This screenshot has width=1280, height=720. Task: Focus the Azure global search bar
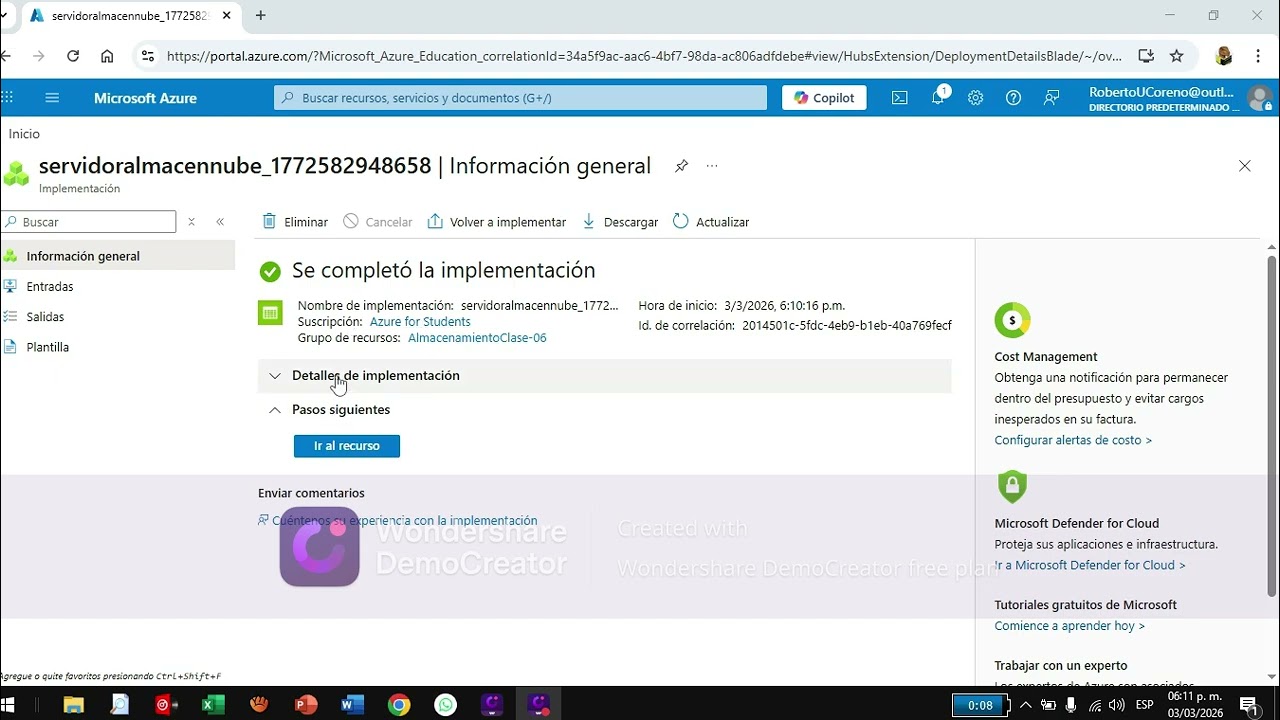[520, 98]
